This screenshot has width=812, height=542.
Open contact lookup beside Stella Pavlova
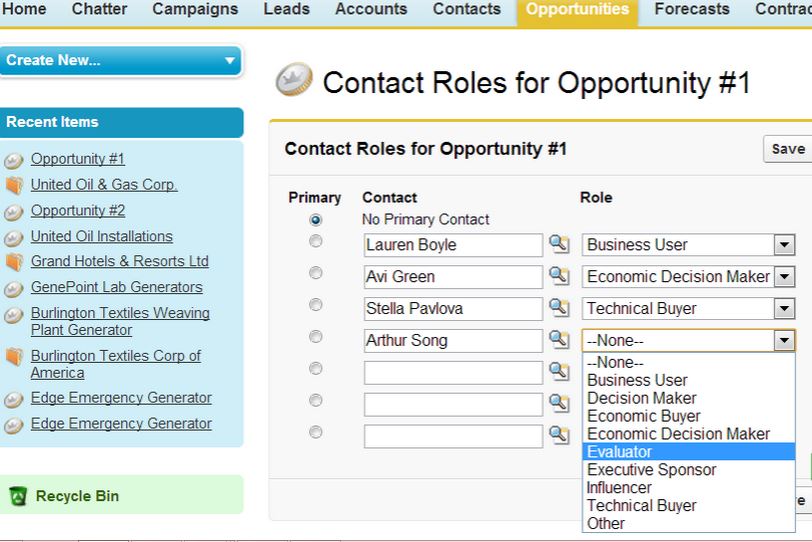558,308
